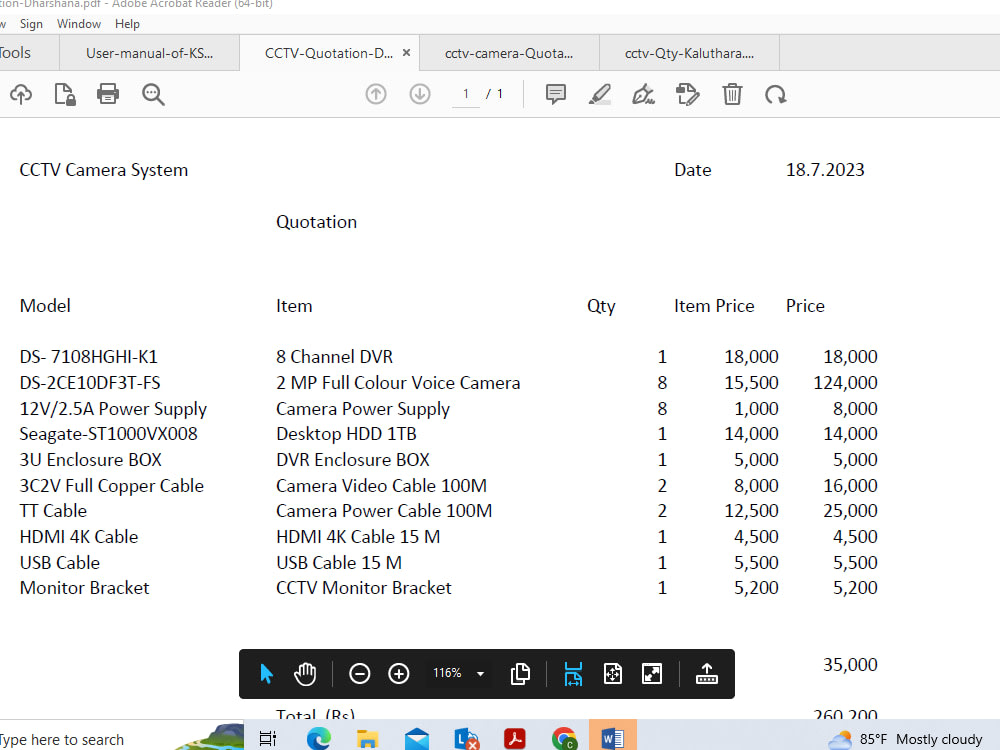Click the text 3C2V Full Copper Cable

click(x=112, y=485)
